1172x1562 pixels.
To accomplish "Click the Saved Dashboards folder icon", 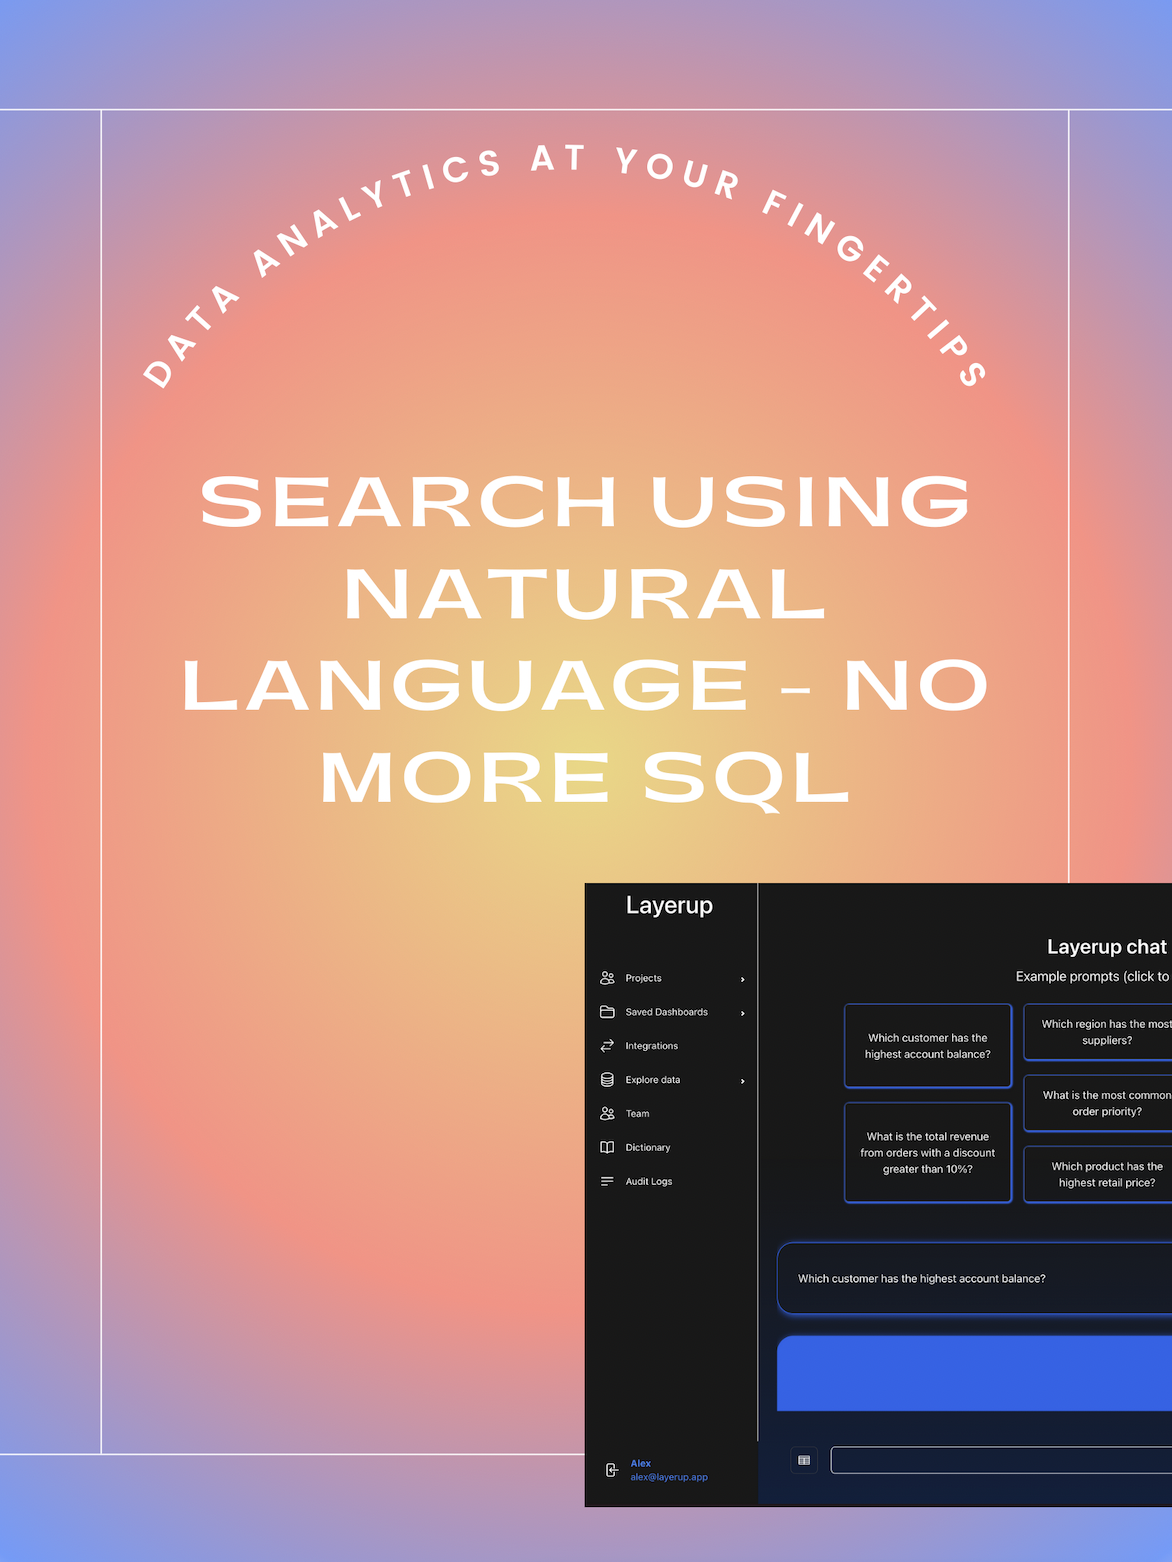I will click(x=607, y=1012).
